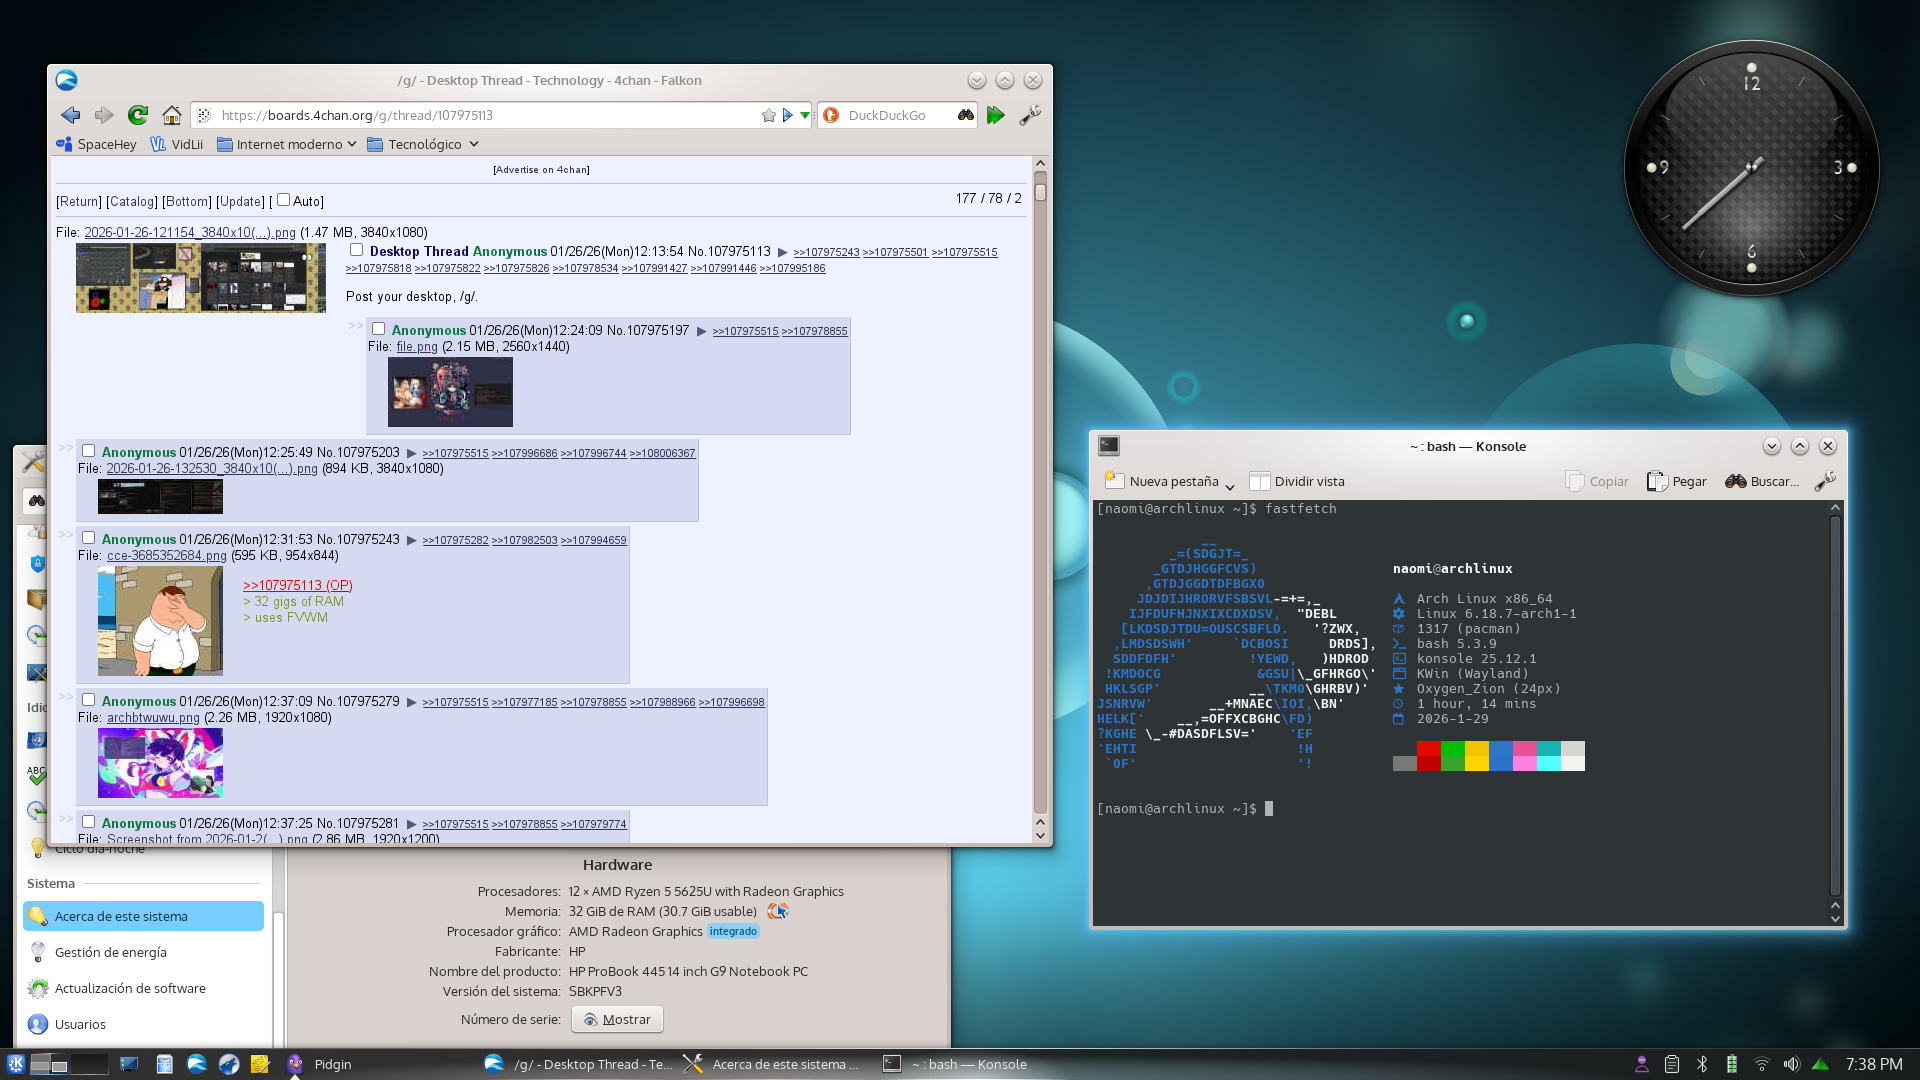Reload the page in Falkon
Image resolution: width=1920 pixels, height=1080 pixels.
[x=138, y=115]
